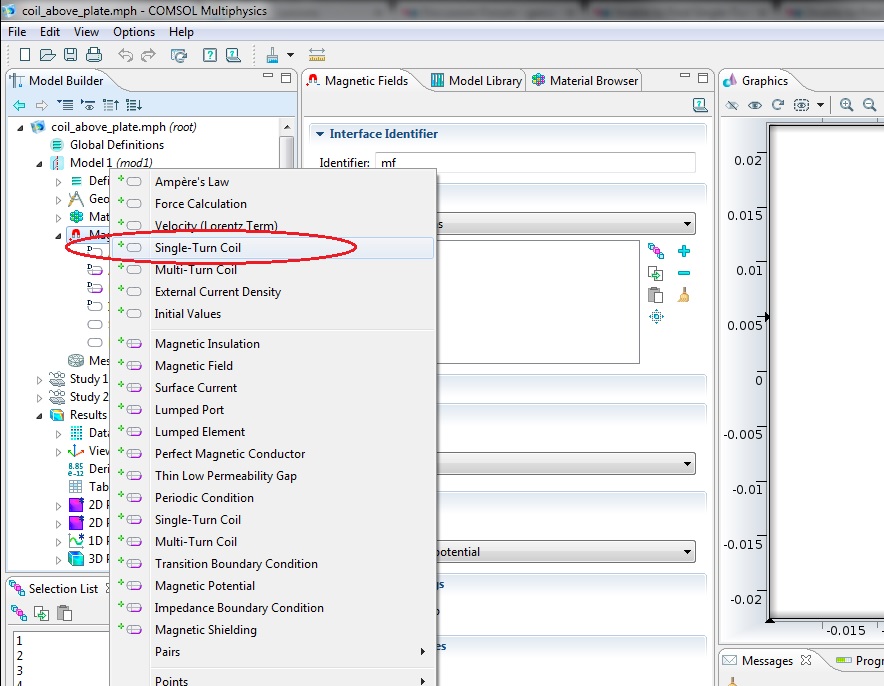Screen dimensions: 884x686
Task: Collapse the Model 1 (mod1) node
Action: [x=40, y=163]
